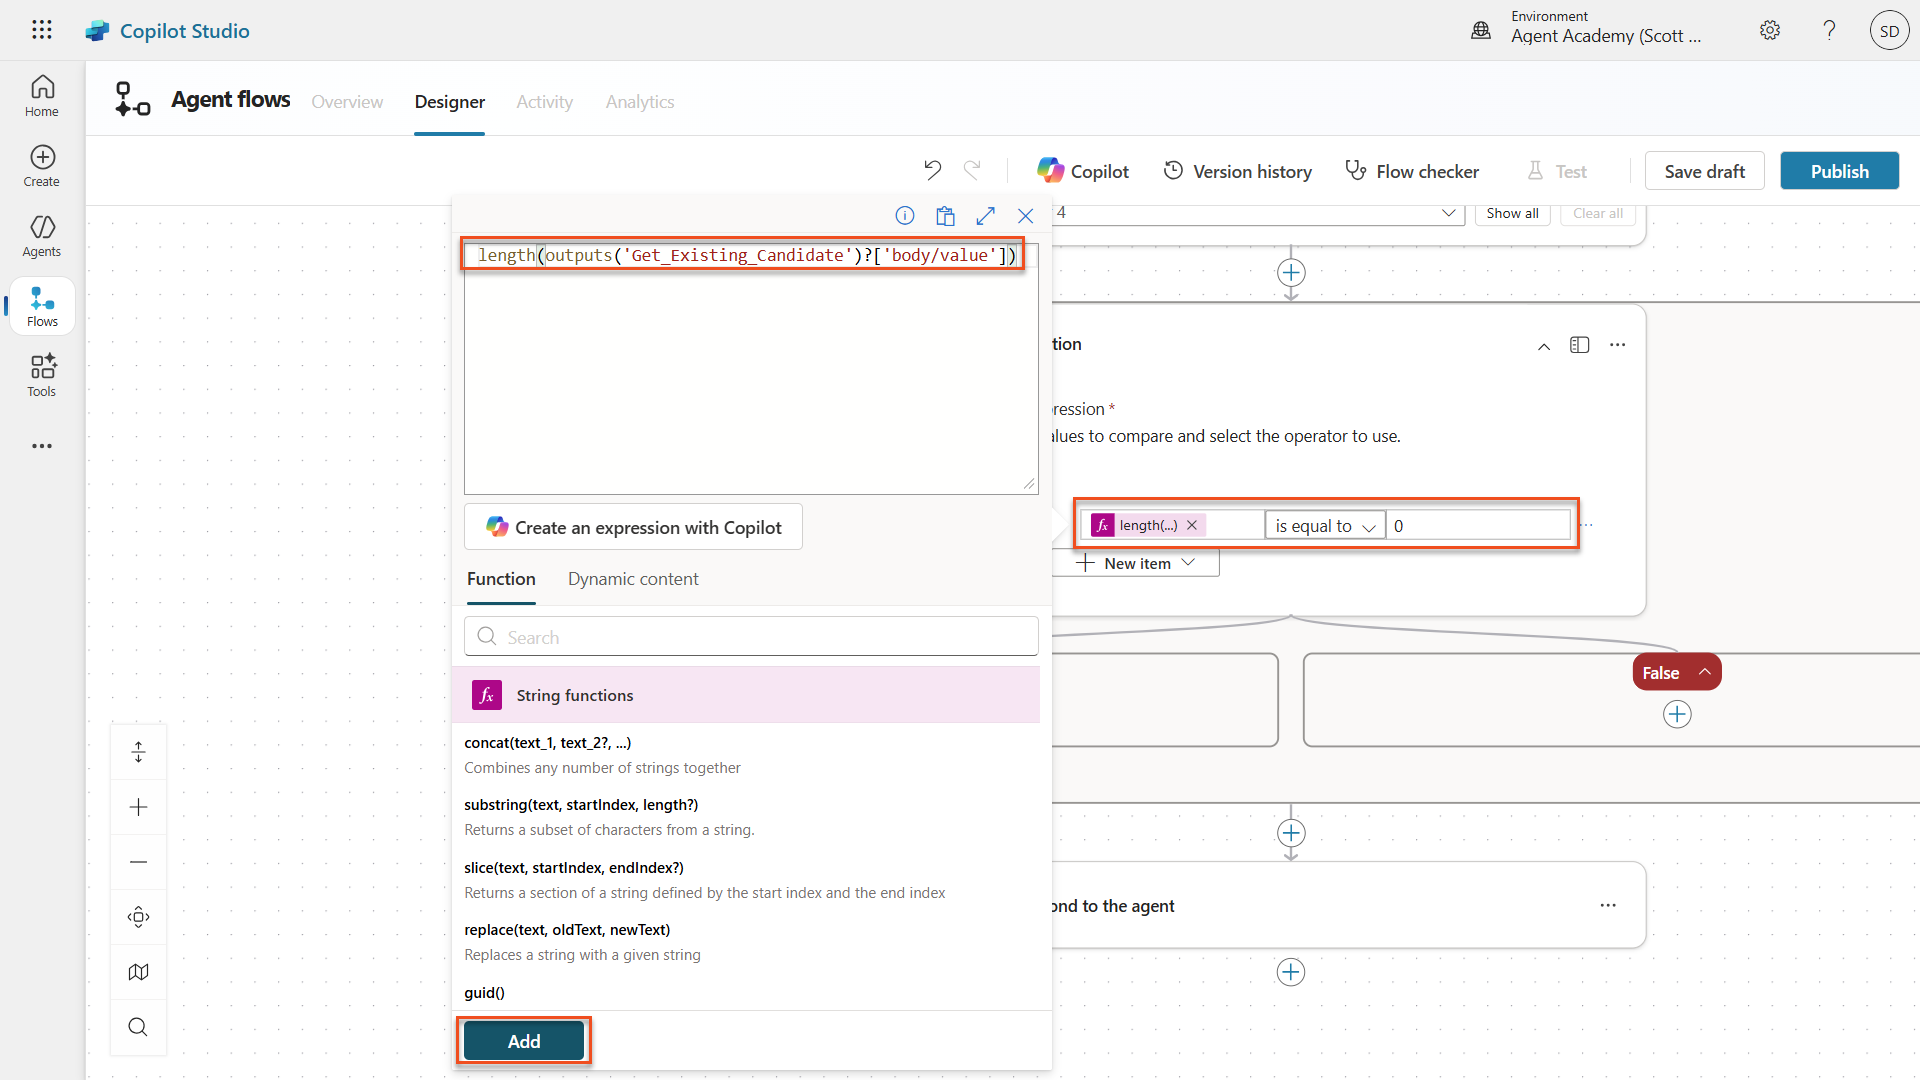This screenshot has width=1920, height=1080.
Task: Click the fit-to-view canvas icon
Action: click(139, 917)
